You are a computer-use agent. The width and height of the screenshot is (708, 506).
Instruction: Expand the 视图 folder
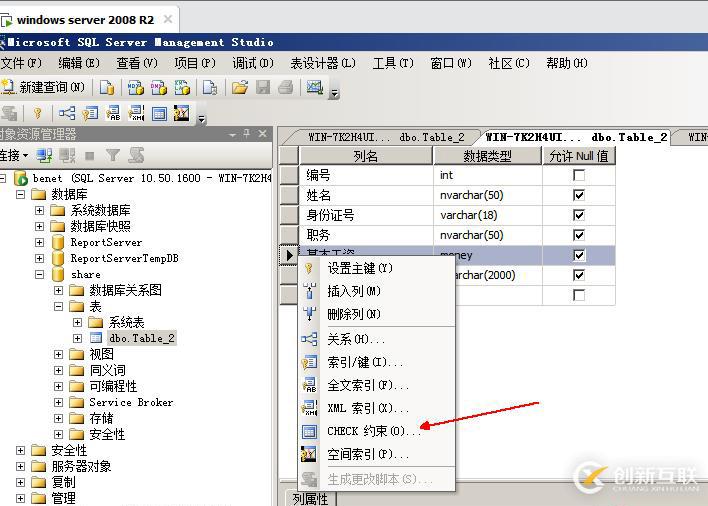[58, 354]
